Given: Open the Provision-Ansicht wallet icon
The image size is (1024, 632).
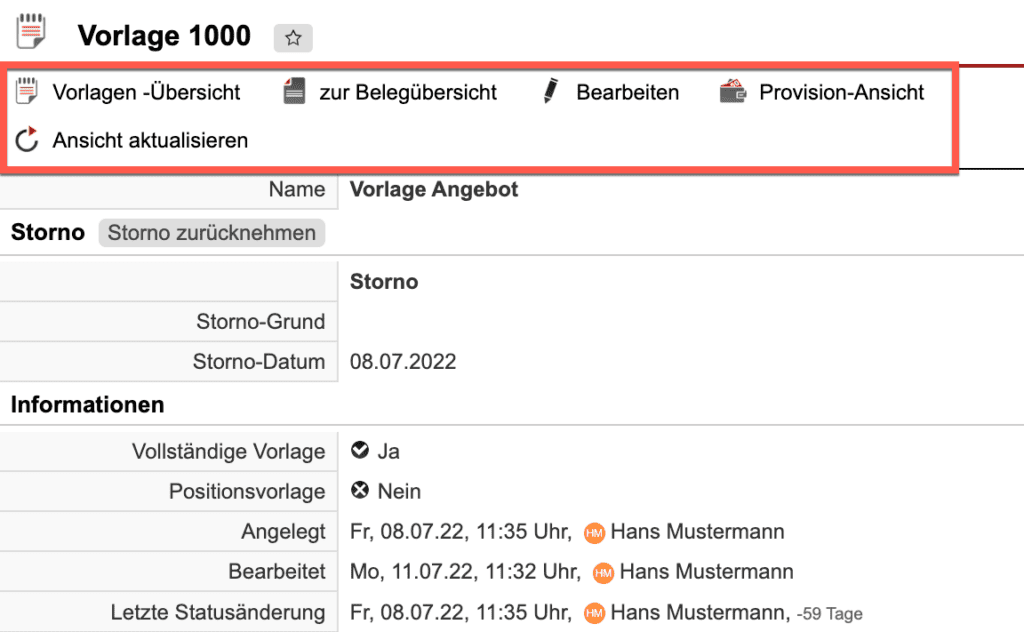Looking at the screenshot, I should 732,91.
